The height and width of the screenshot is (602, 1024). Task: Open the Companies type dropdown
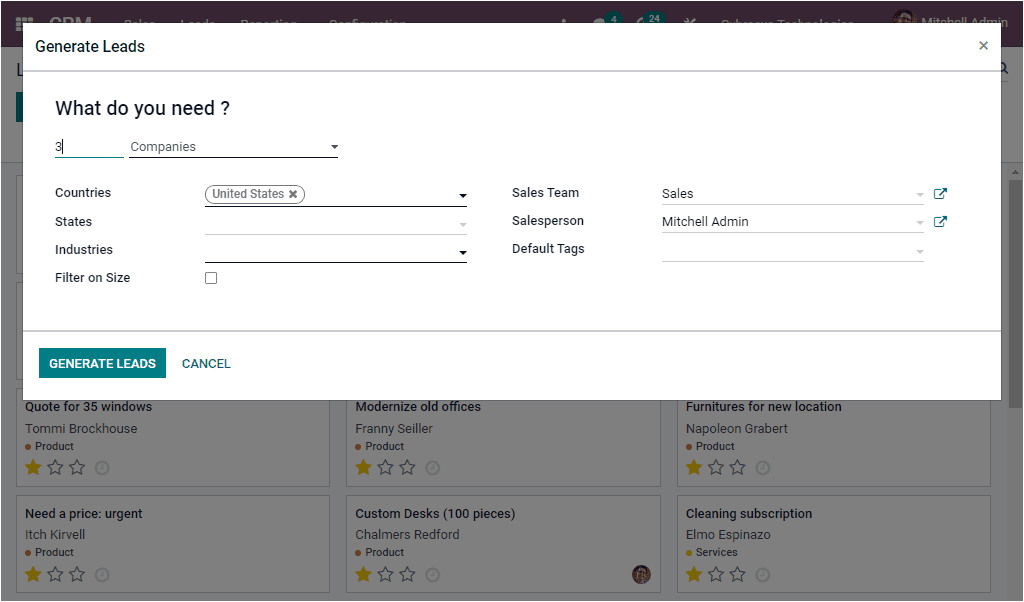click(x=334, y=145)
